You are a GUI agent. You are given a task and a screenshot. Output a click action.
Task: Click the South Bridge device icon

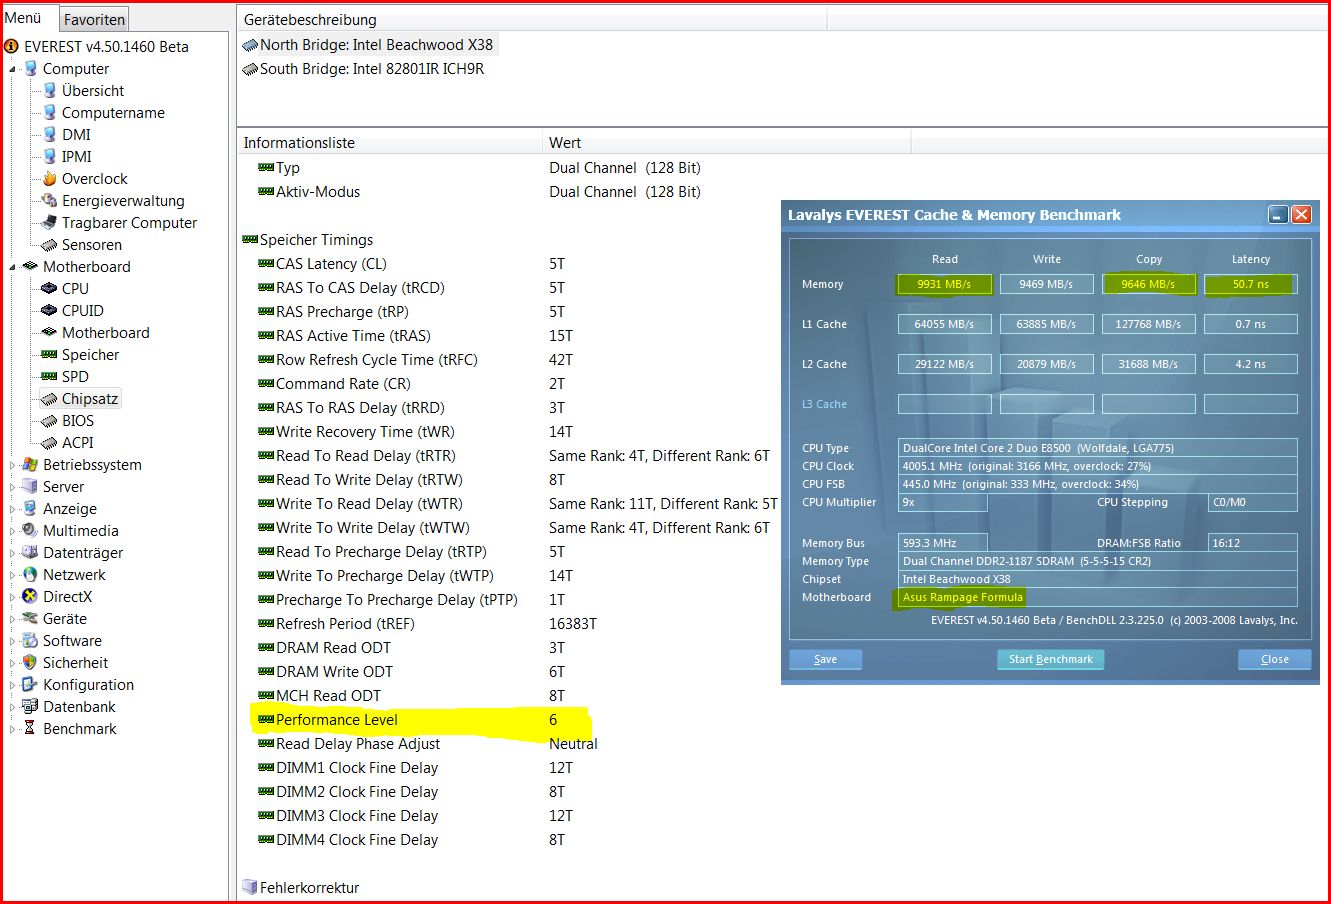click(250, 69)
